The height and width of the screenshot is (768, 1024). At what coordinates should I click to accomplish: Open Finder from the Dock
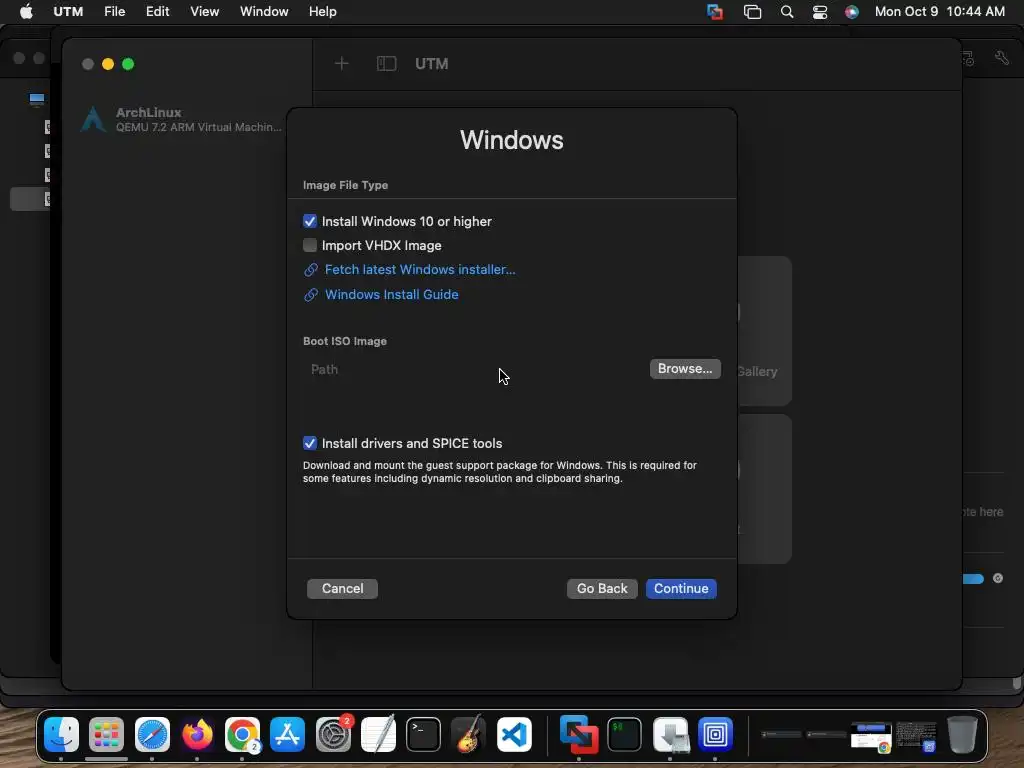61,734
